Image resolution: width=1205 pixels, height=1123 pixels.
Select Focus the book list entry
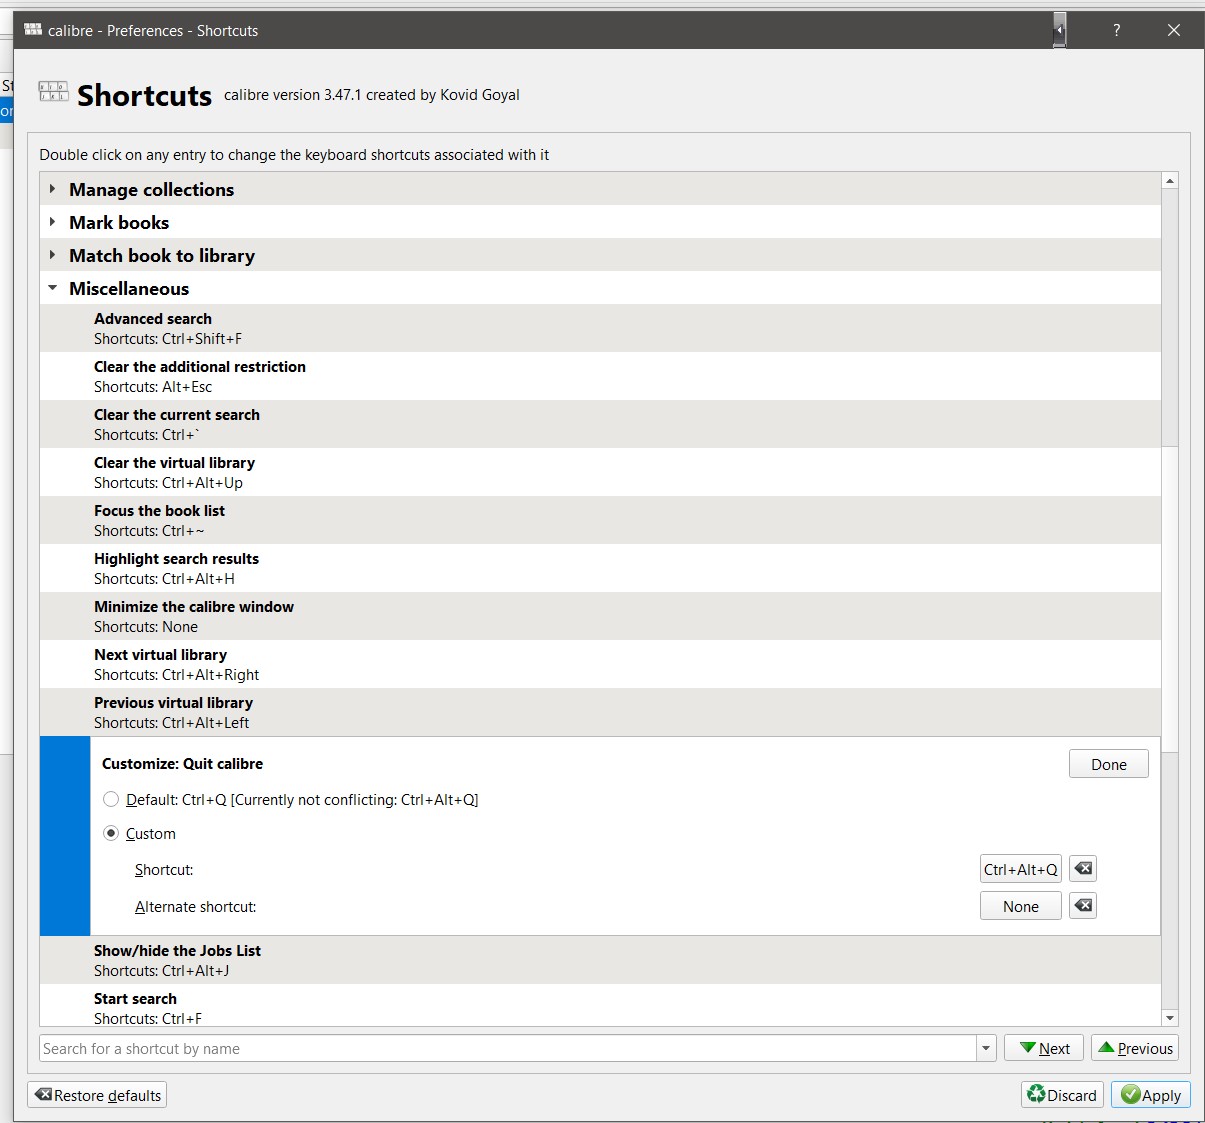coord(600,520)
